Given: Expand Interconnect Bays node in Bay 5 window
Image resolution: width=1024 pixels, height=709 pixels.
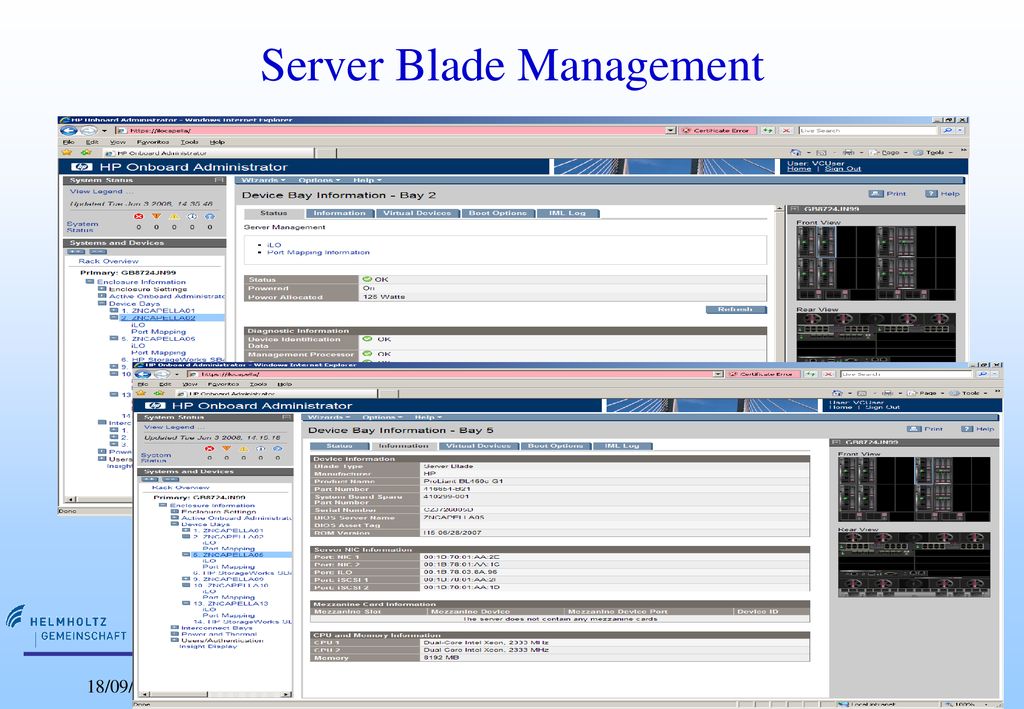Looking at the screenshot, I should (x=174, y=627).
